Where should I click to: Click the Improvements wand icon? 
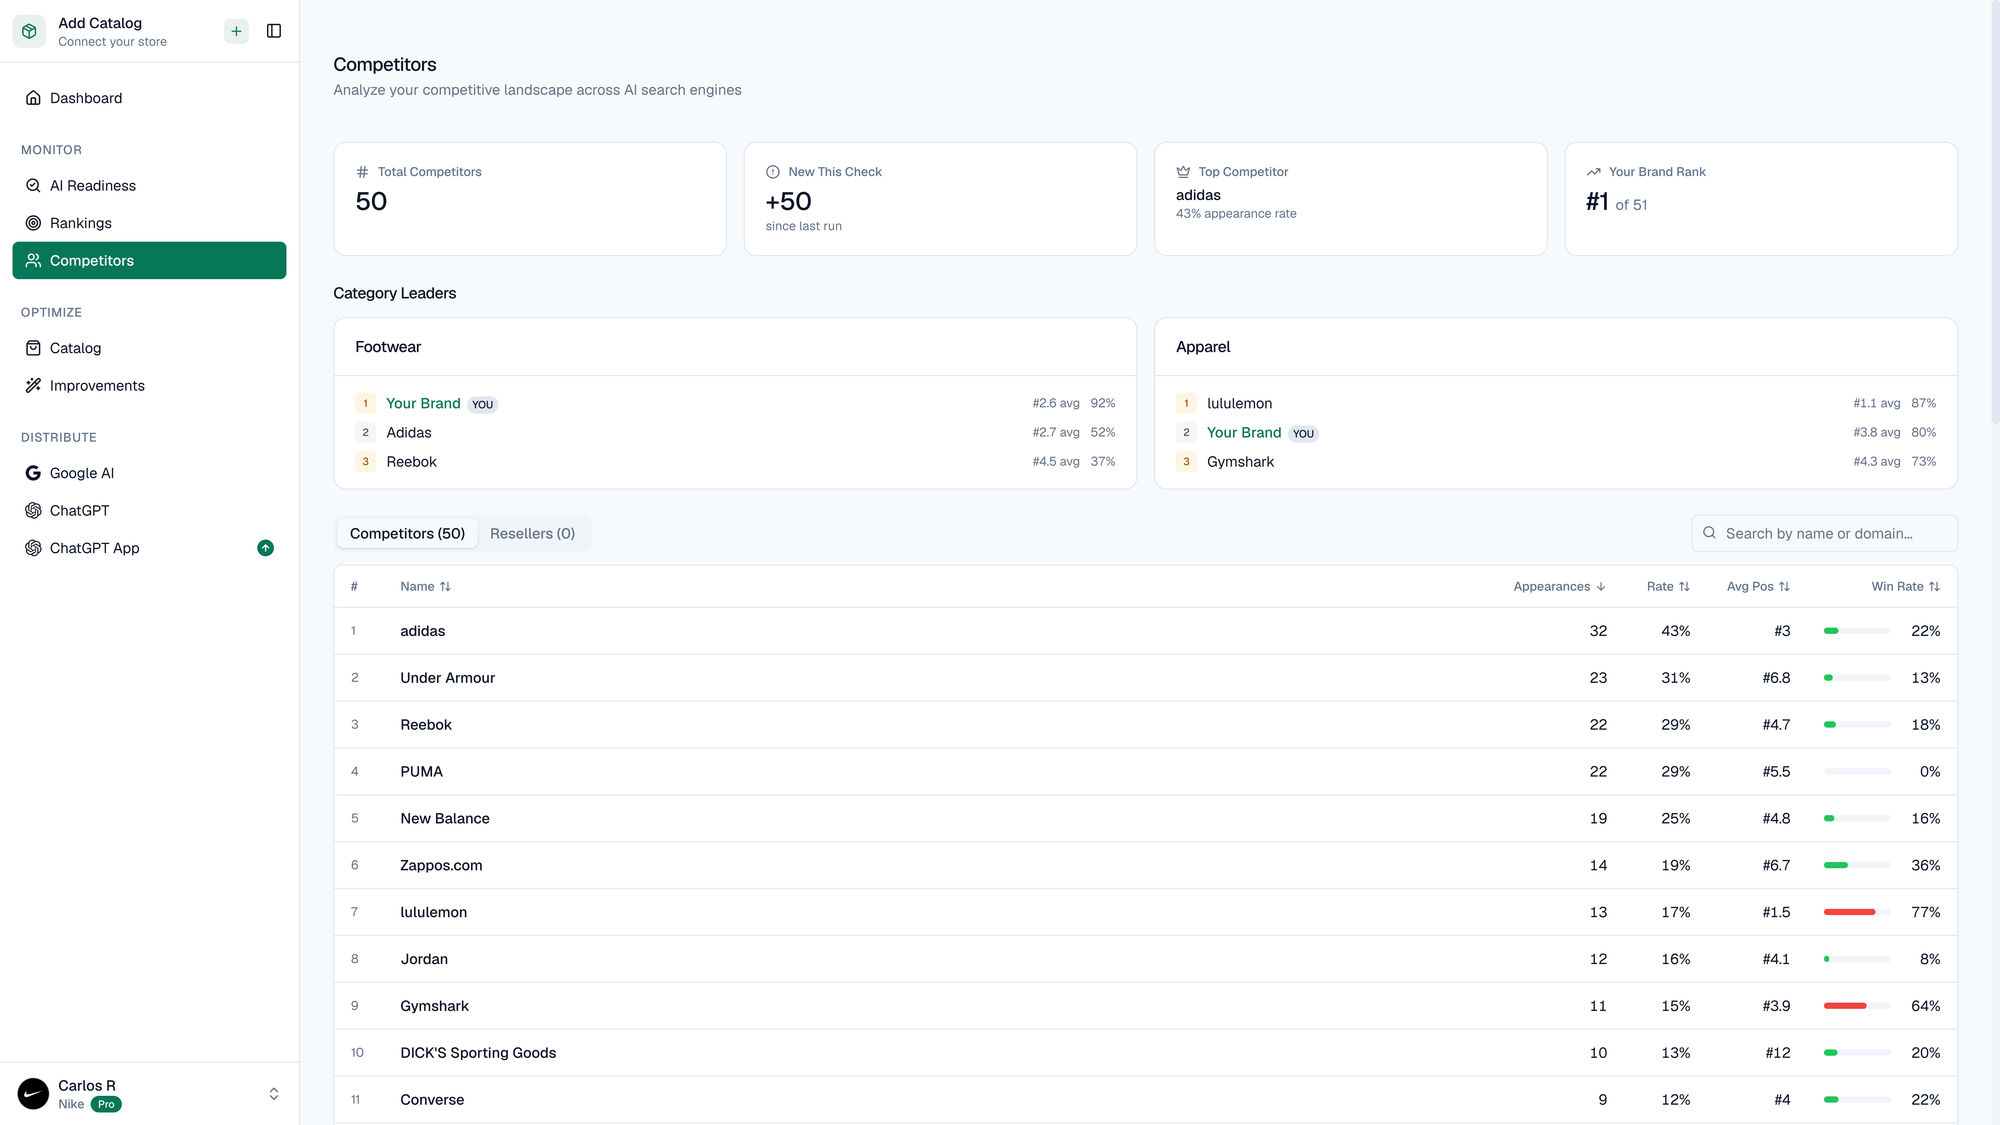[x=33, y=386]
